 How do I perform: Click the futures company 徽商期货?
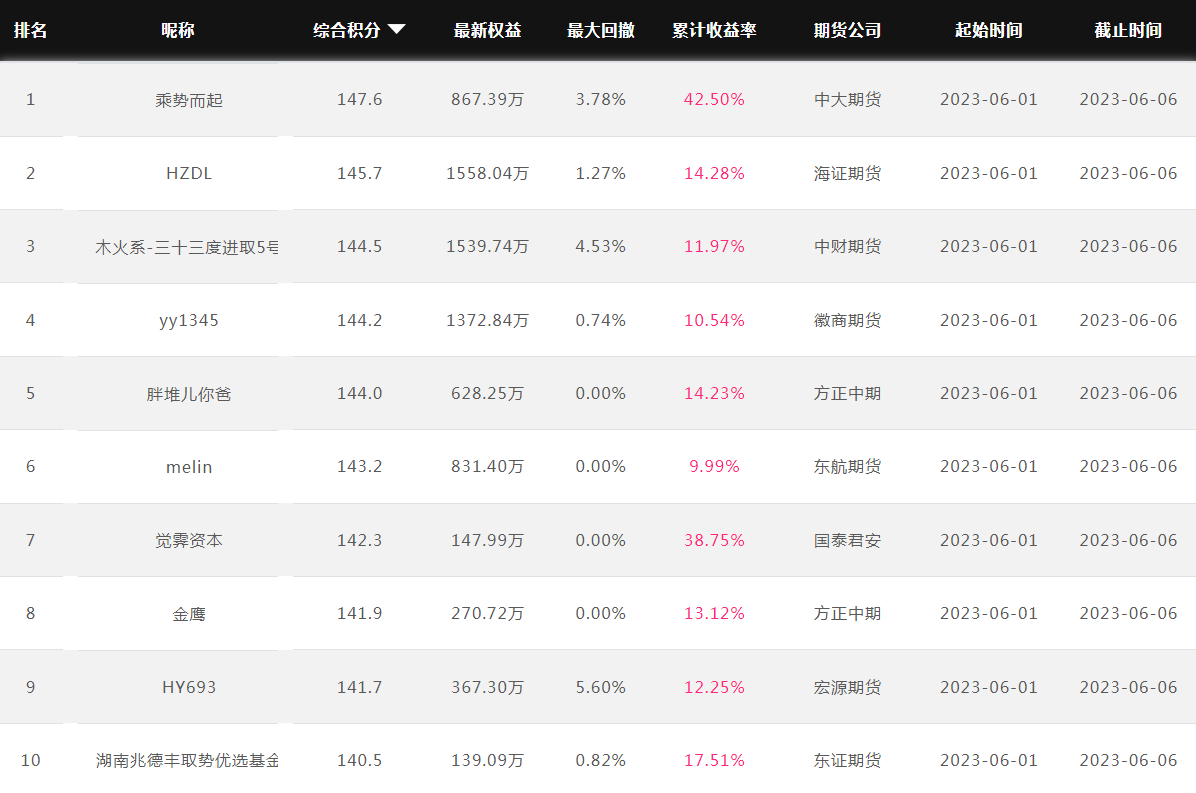pyautogui.click(x=847, y=320)
